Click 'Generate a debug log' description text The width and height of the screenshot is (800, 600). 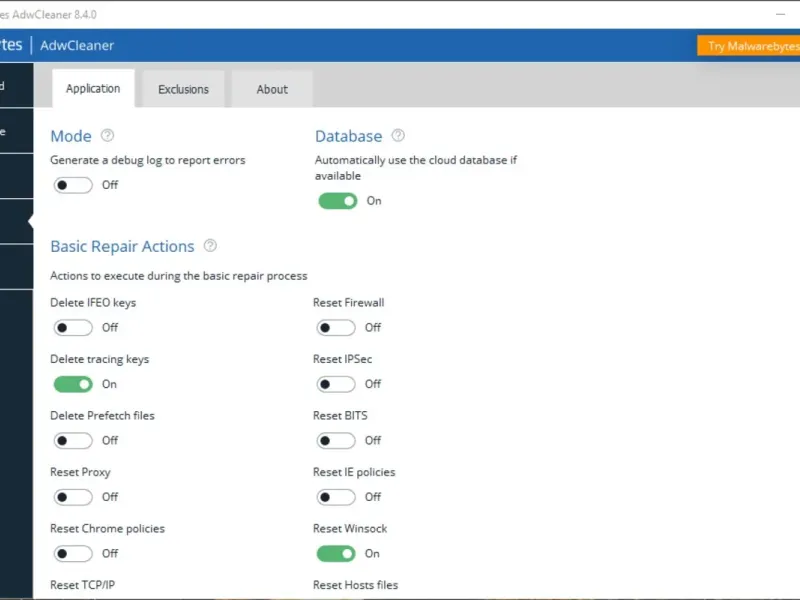tap(148, 160)
